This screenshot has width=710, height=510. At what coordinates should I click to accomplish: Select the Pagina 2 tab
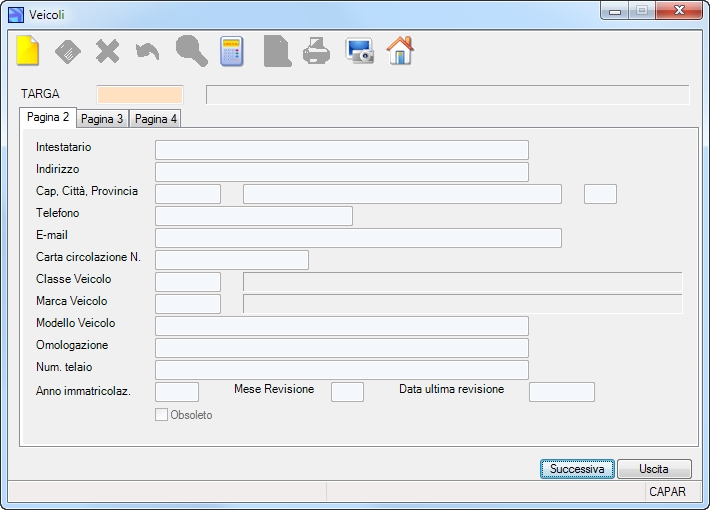(x=48, y=117)
